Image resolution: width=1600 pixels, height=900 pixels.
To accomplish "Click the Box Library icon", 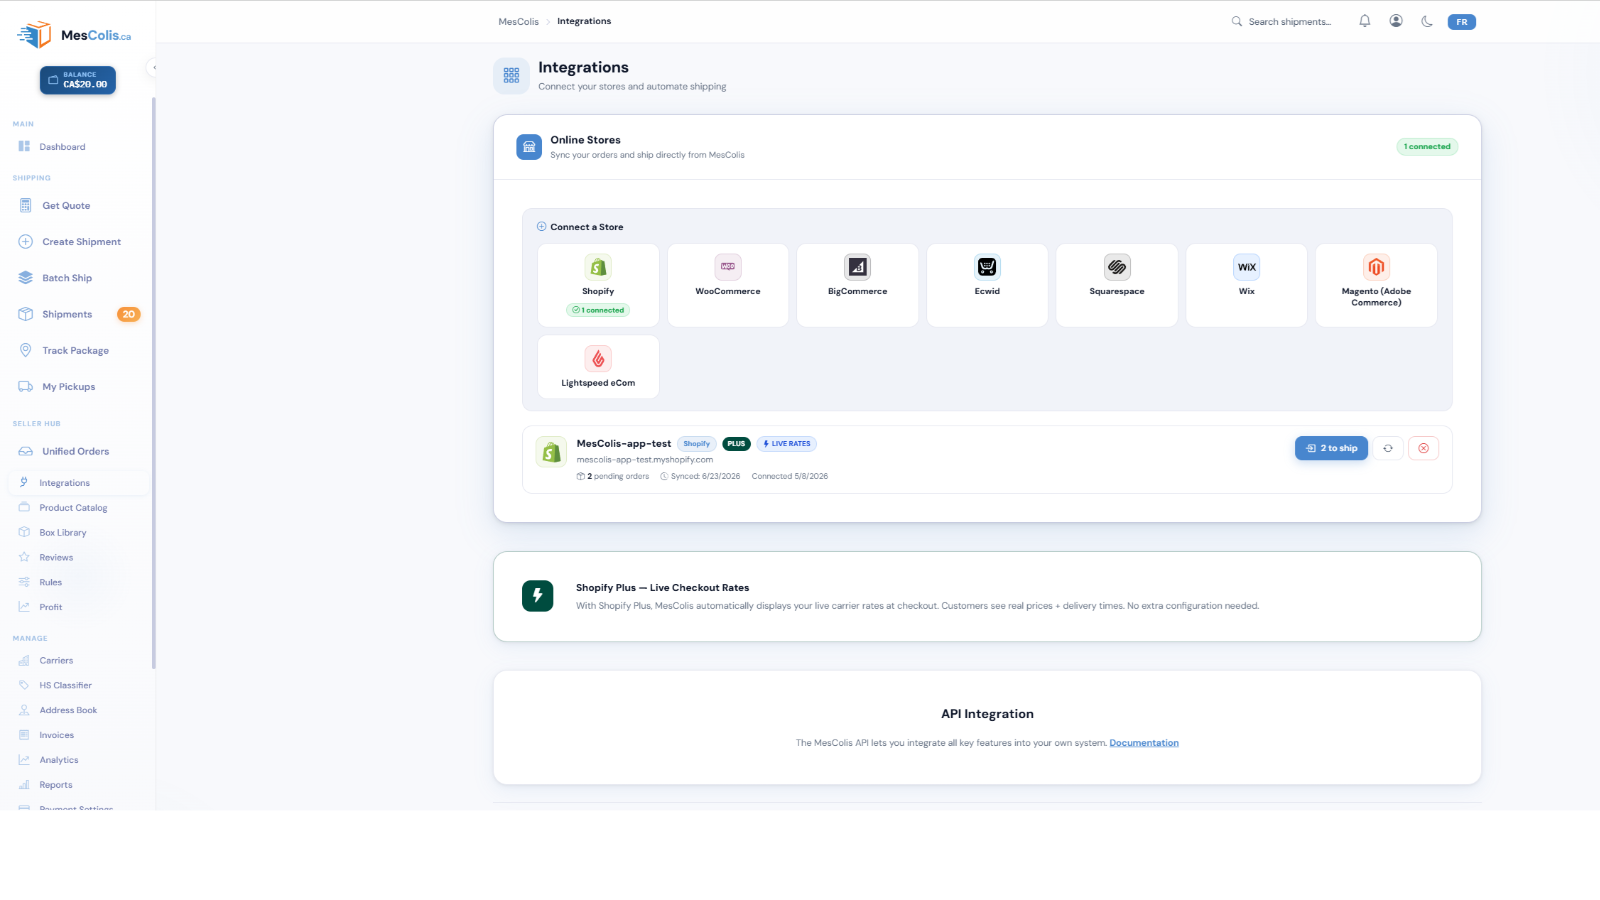I will (24, 533).
